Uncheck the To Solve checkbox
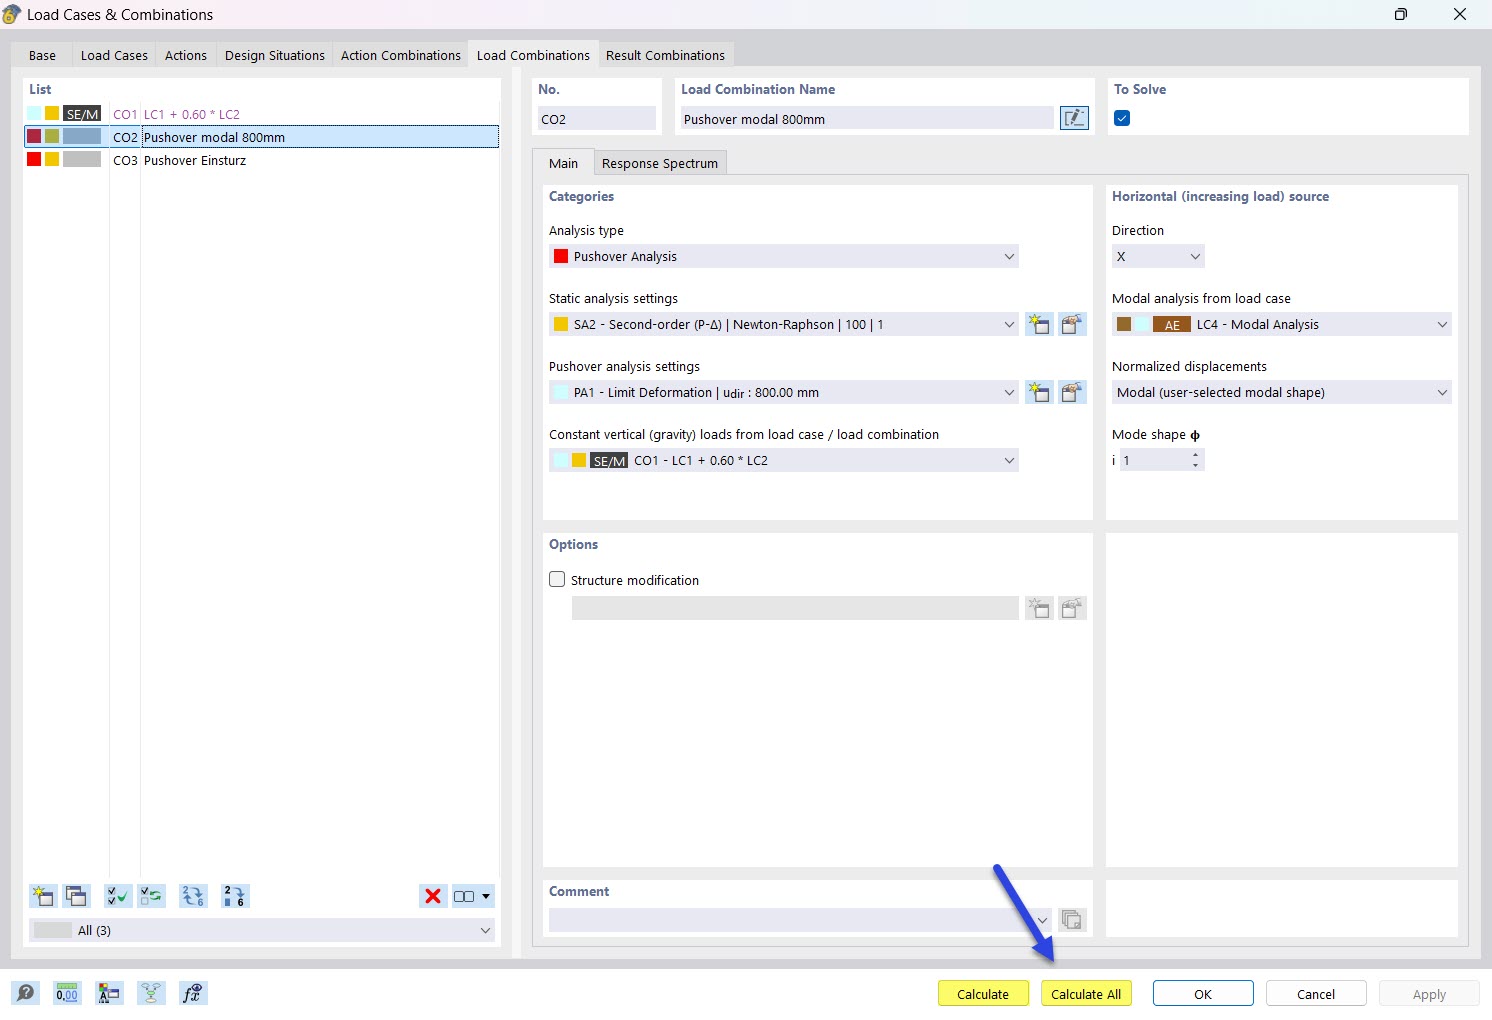The height and width of the screenshot is (1020, 1492). (x=1121, y=117)
